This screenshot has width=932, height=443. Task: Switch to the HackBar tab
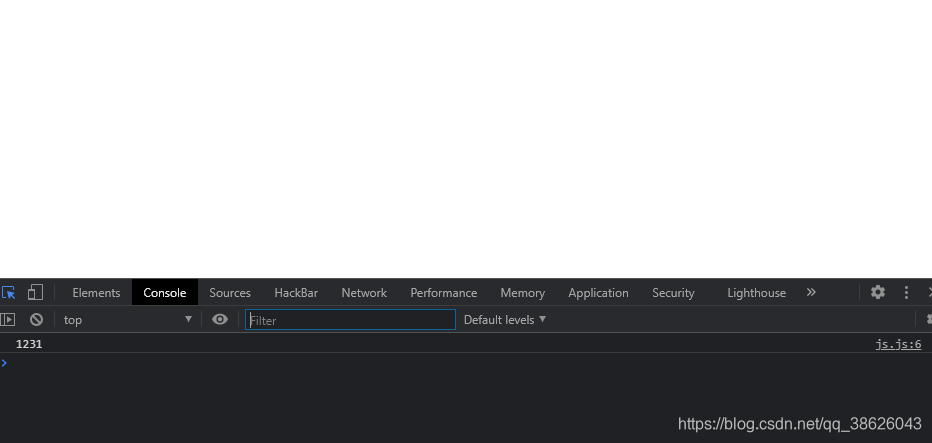tap(296, 293)
